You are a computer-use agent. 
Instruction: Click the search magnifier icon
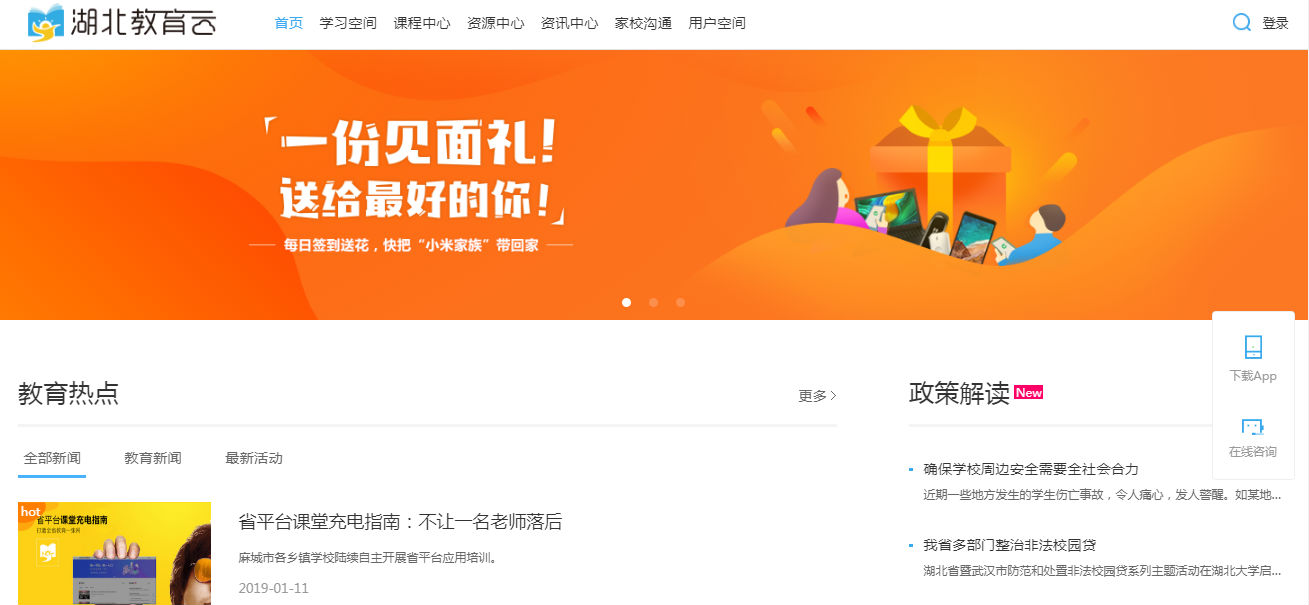point(1242,23)
